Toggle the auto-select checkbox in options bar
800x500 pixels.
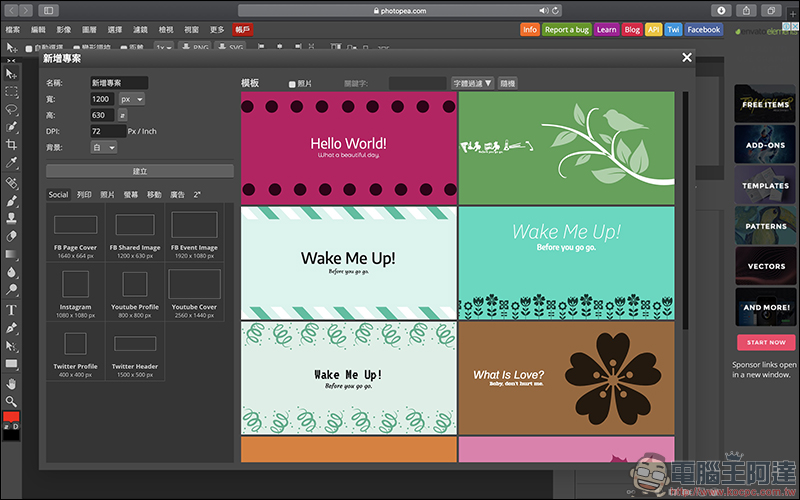pos(29,49)
